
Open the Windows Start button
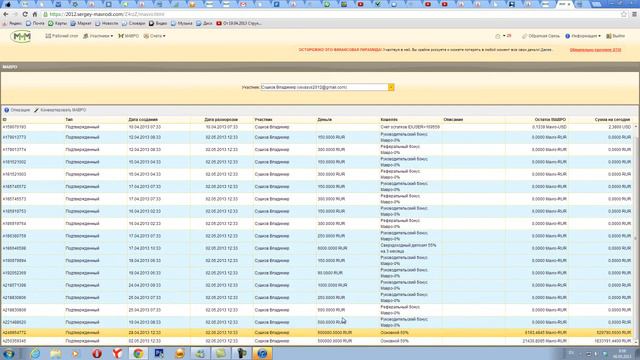coord(9,353)
